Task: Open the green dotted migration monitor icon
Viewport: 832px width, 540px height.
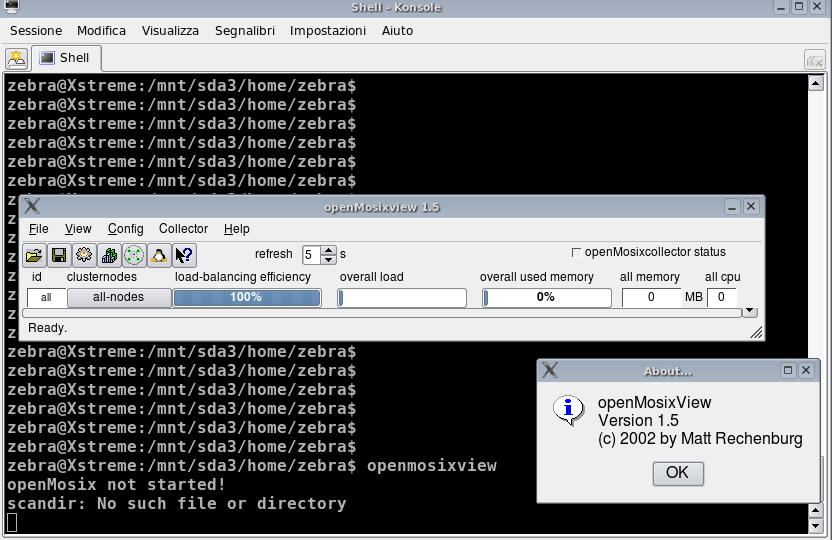Action: tap(134, 256)
